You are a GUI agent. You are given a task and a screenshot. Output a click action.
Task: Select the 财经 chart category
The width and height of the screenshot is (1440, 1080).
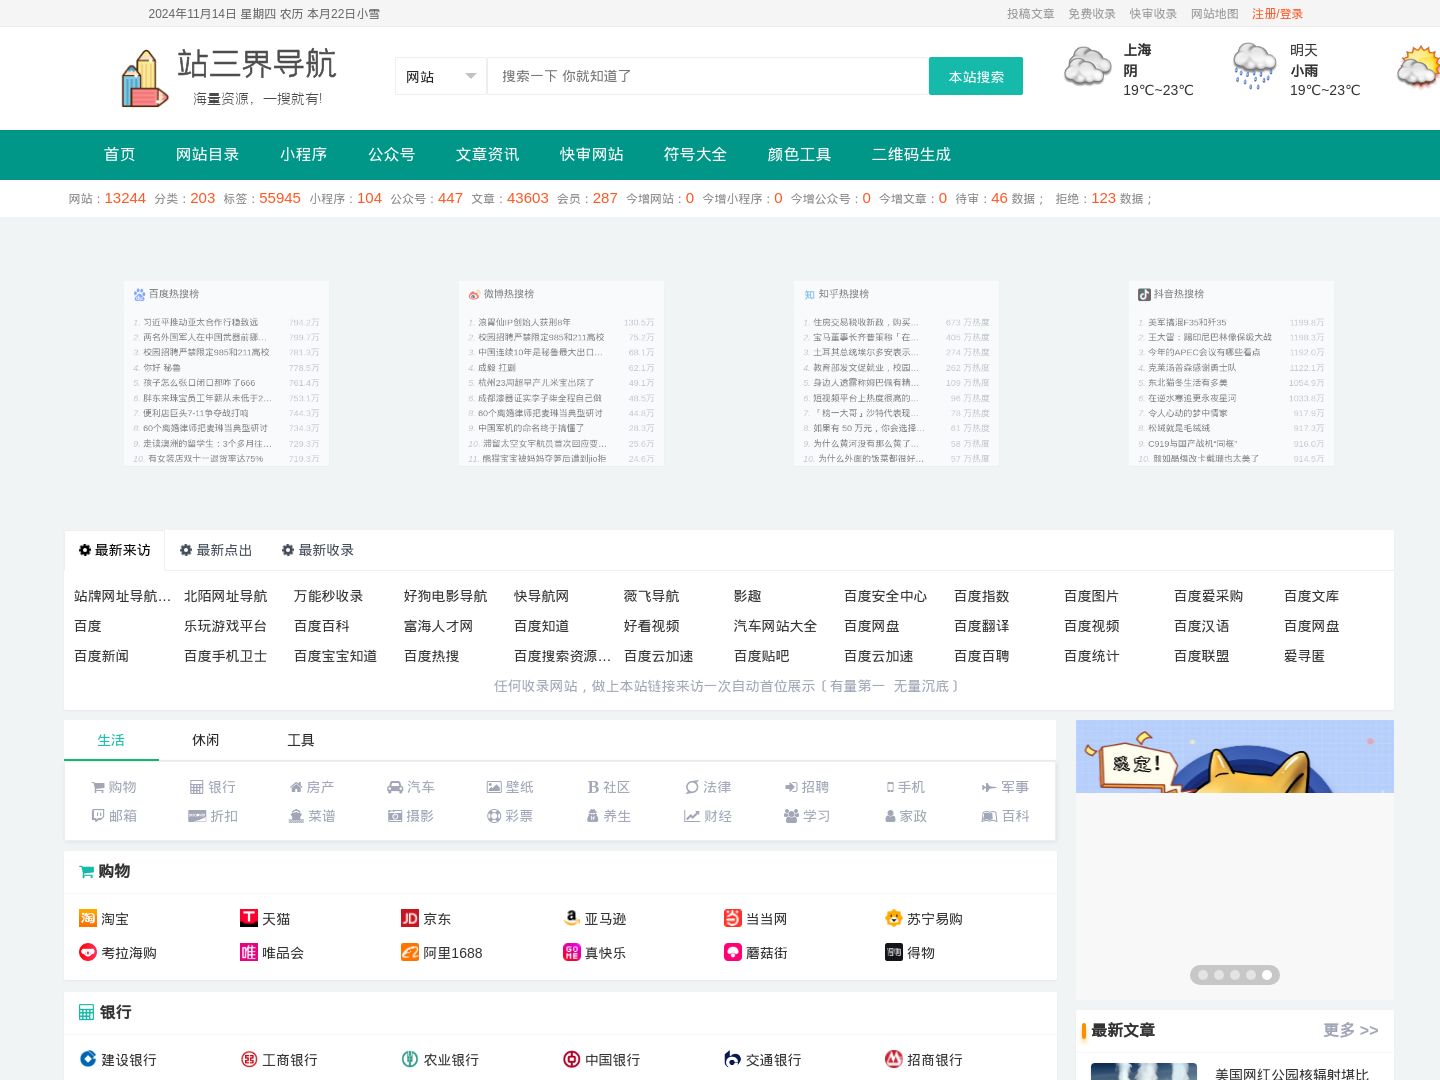pos(708,816)
